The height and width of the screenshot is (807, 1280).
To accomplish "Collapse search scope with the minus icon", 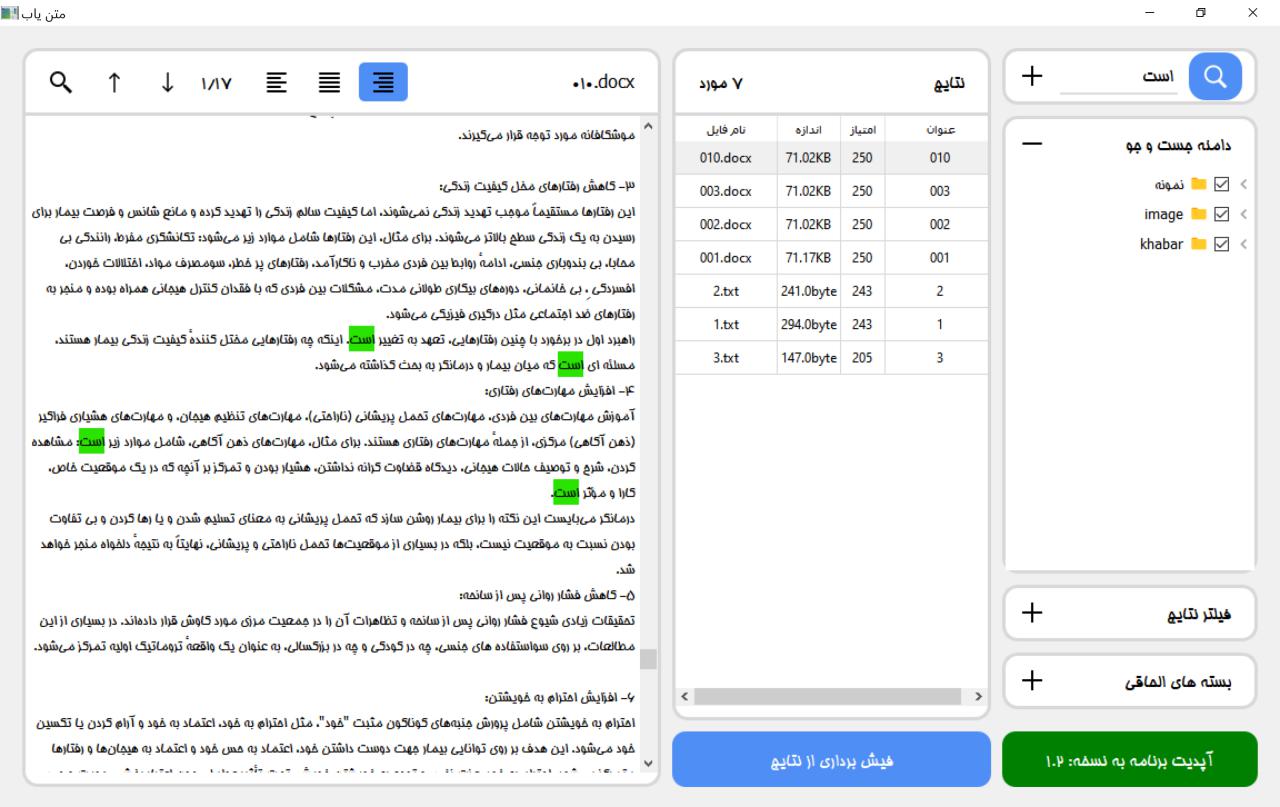I will pos(1032,144).
